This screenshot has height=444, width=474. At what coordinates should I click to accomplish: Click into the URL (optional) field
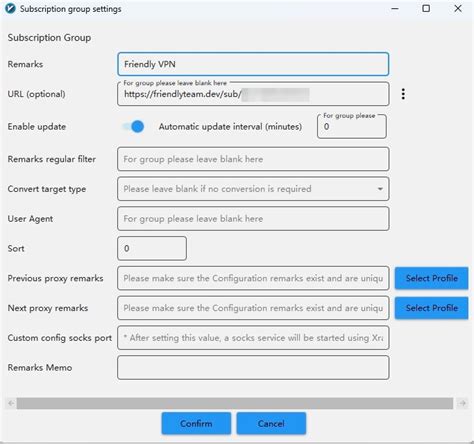click(253, 94)
